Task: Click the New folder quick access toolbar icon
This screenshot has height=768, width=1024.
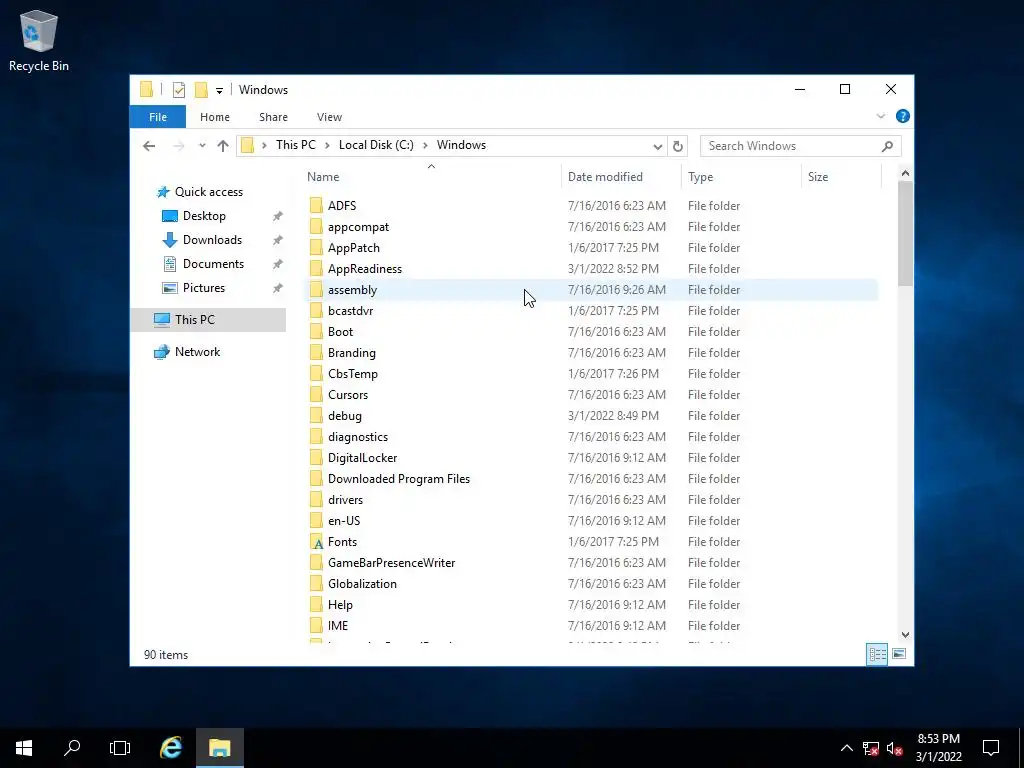Action: 201,90
